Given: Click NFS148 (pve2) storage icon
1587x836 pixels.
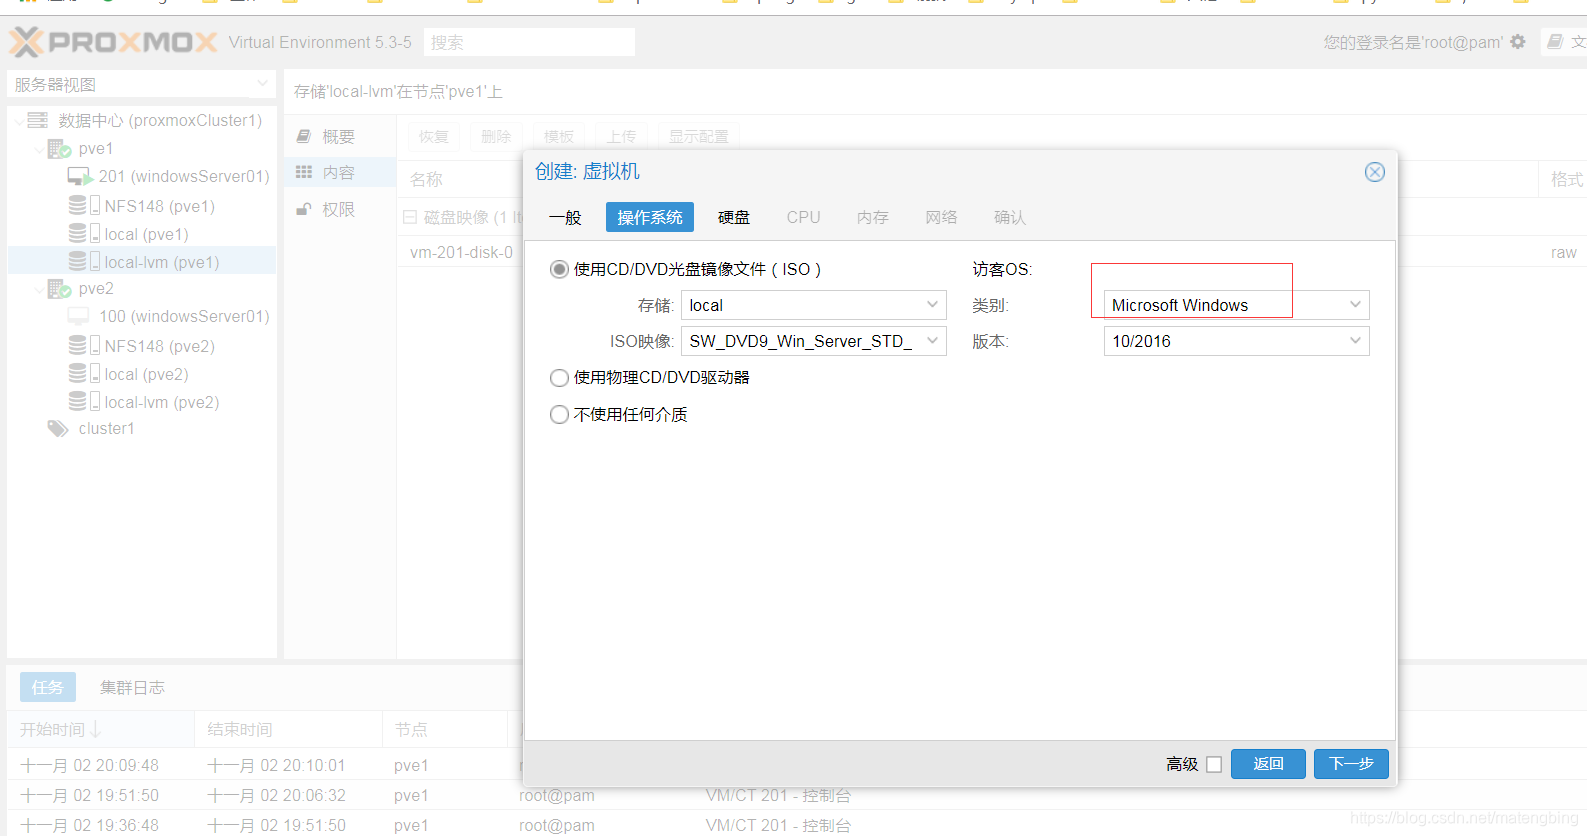Looking at the screenshot, I should (84, 345).
